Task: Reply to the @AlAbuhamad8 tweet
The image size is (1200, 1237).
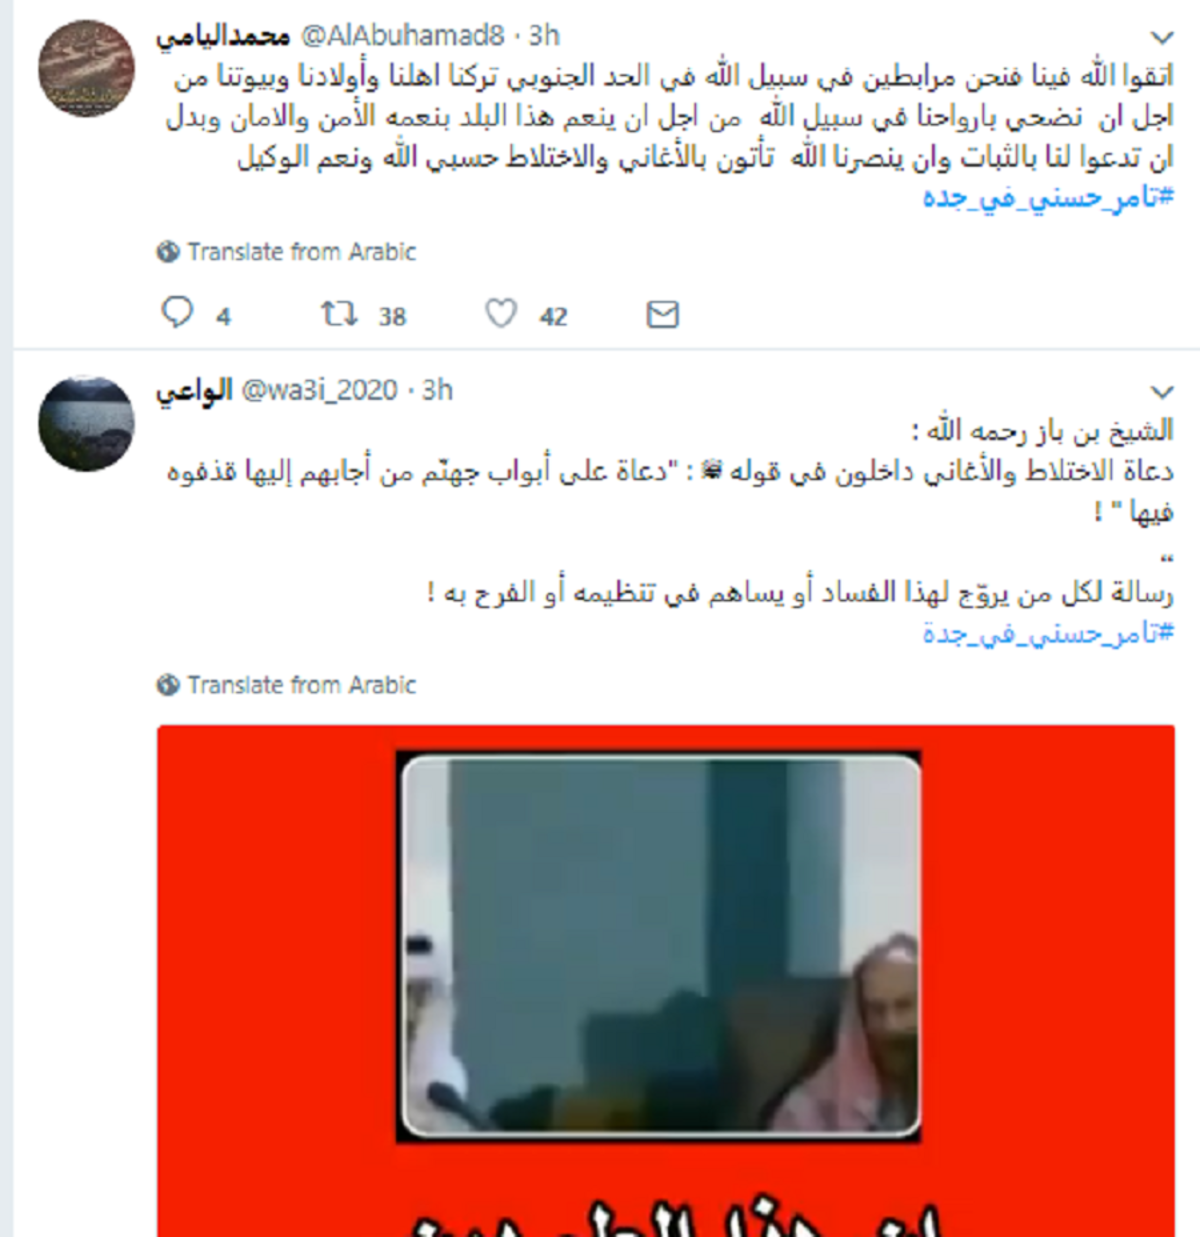Action: click(177, 313)
